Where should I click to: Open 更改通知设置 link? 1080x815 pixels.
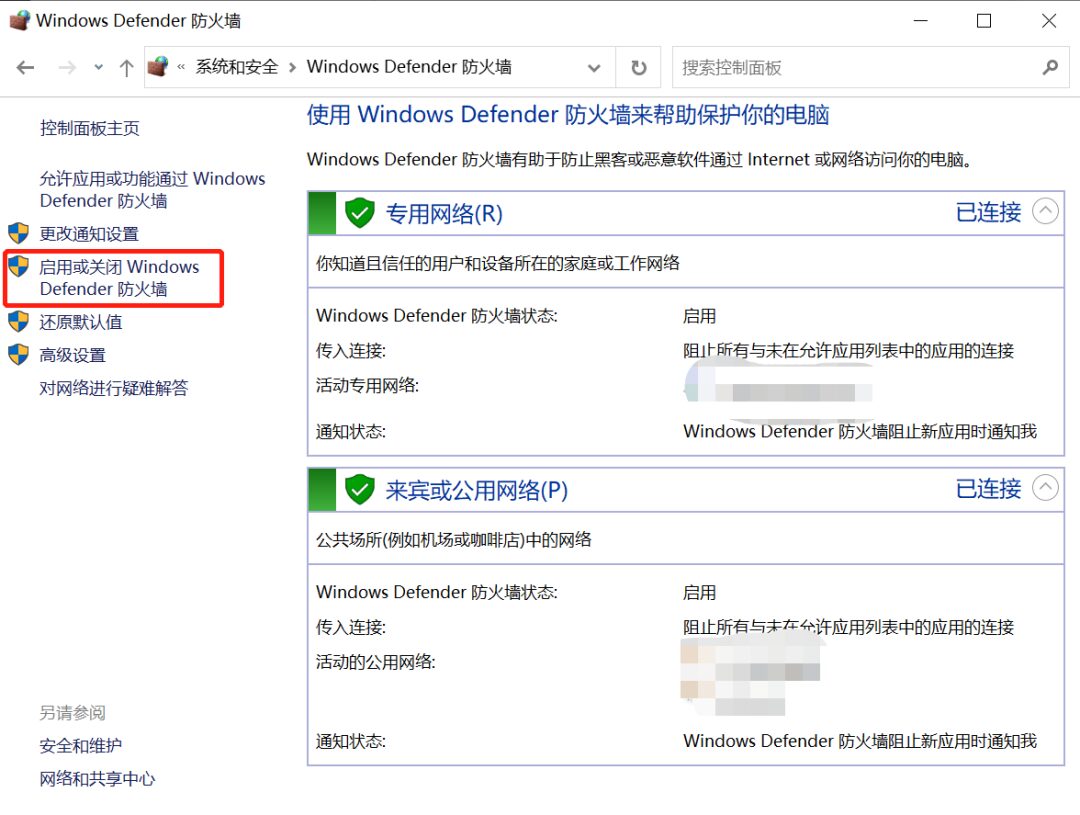pos(89,234)
